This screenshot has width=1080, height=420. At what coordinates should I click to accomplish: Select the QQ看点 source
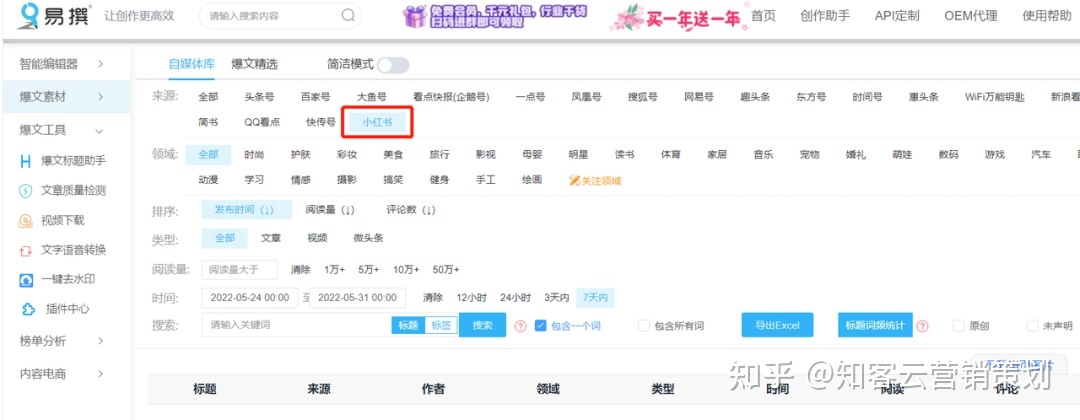(x=262, y=123)
